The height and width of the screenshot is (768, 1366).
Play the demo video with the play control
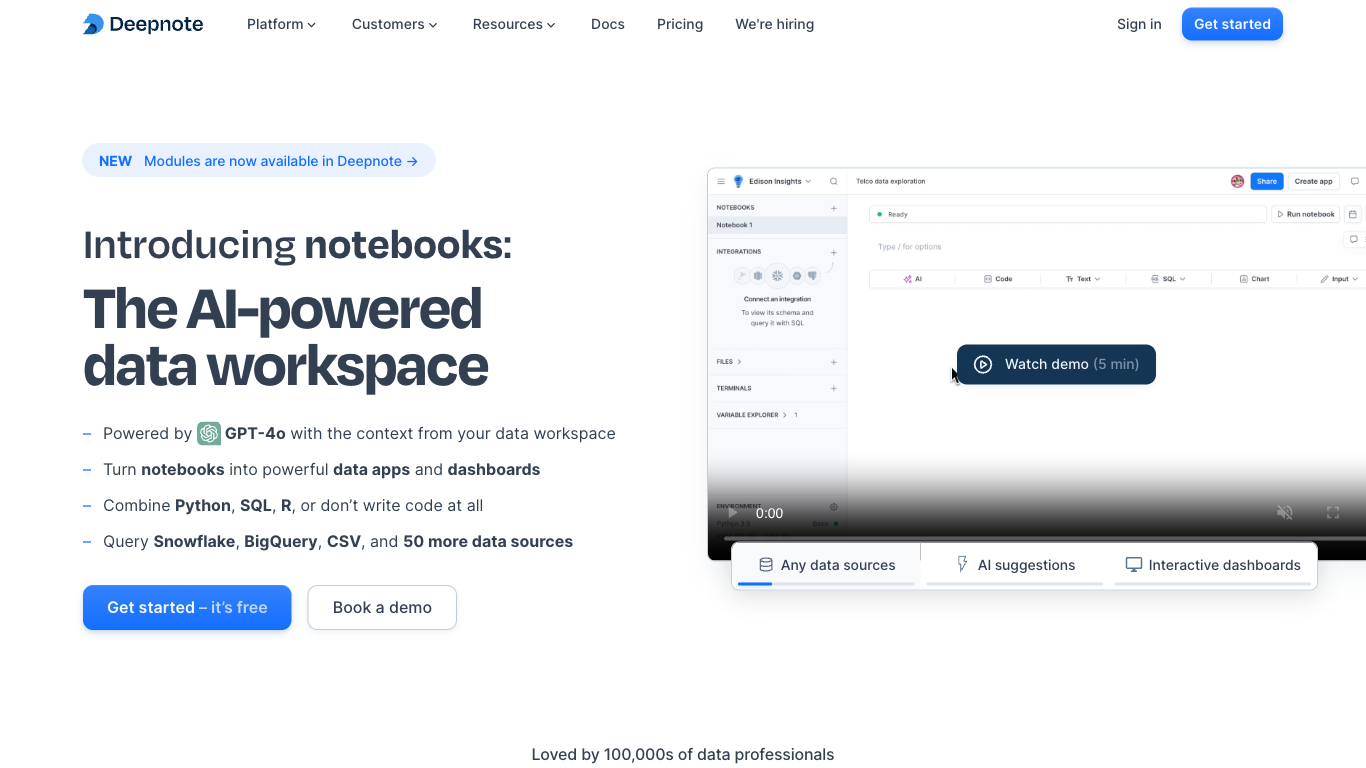[733, 513]
